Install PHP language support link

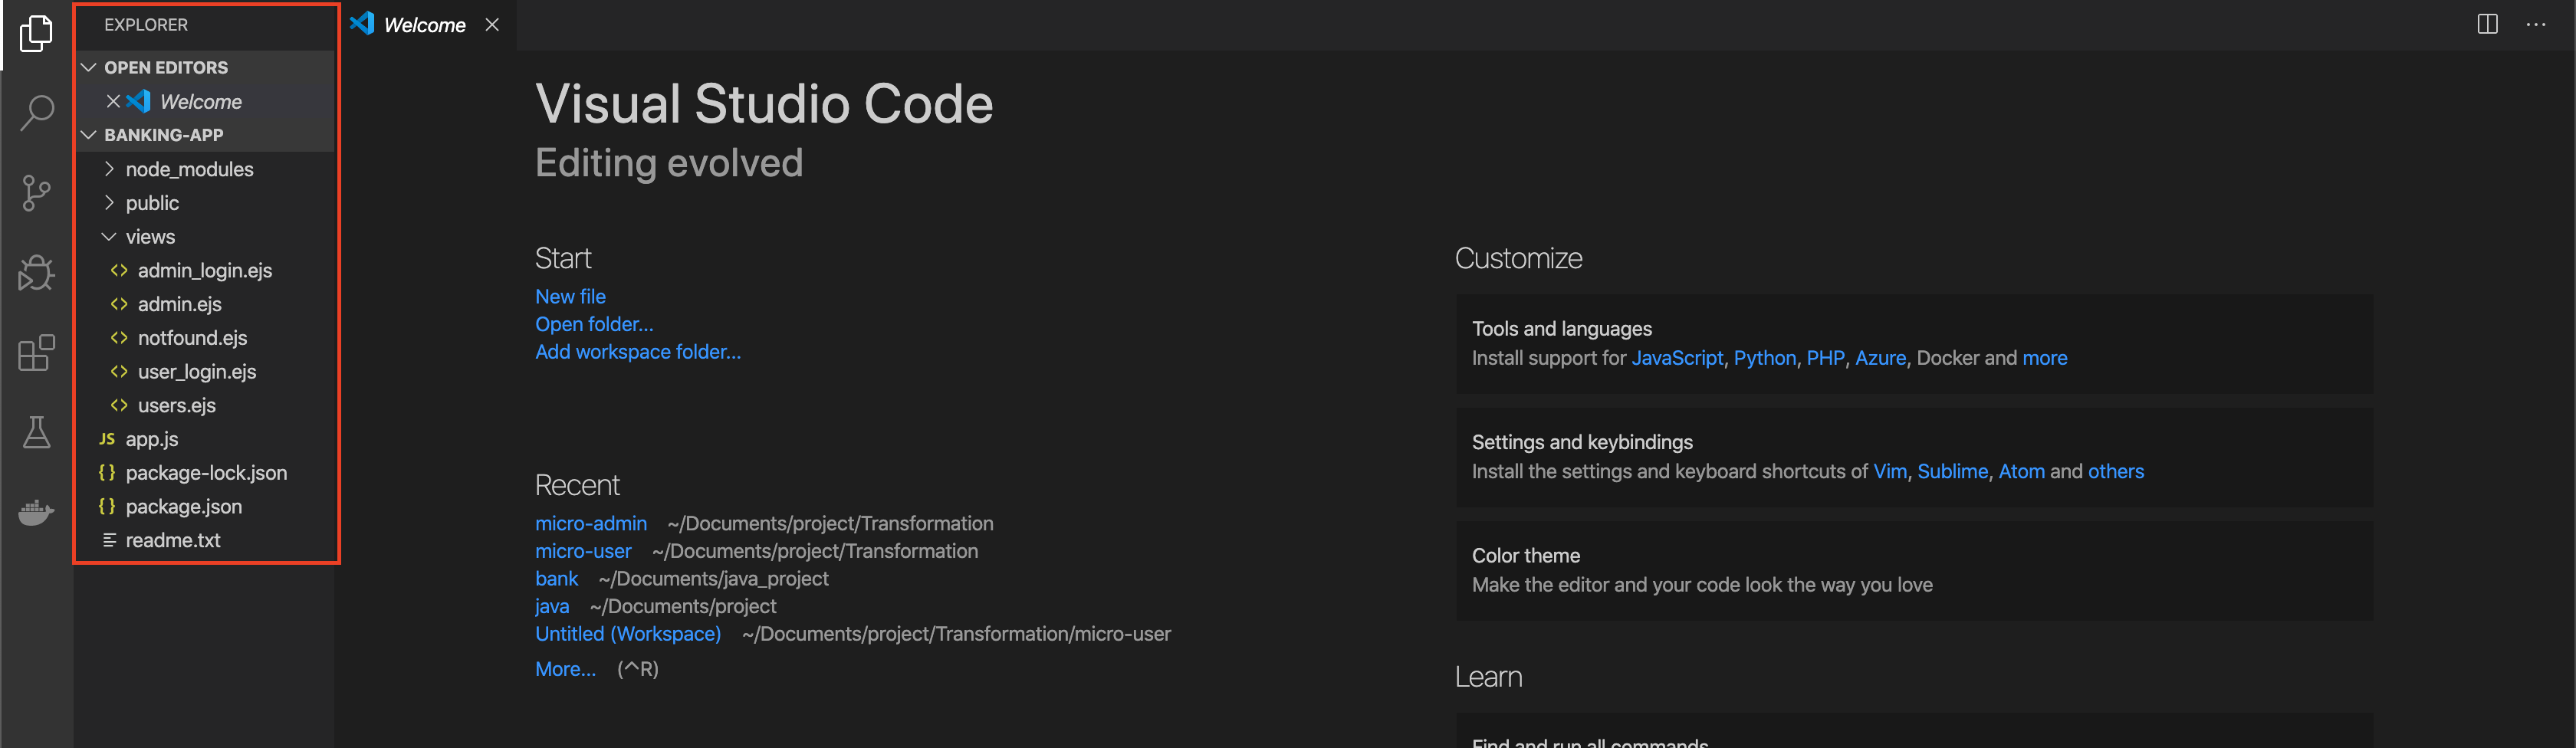1825,358
